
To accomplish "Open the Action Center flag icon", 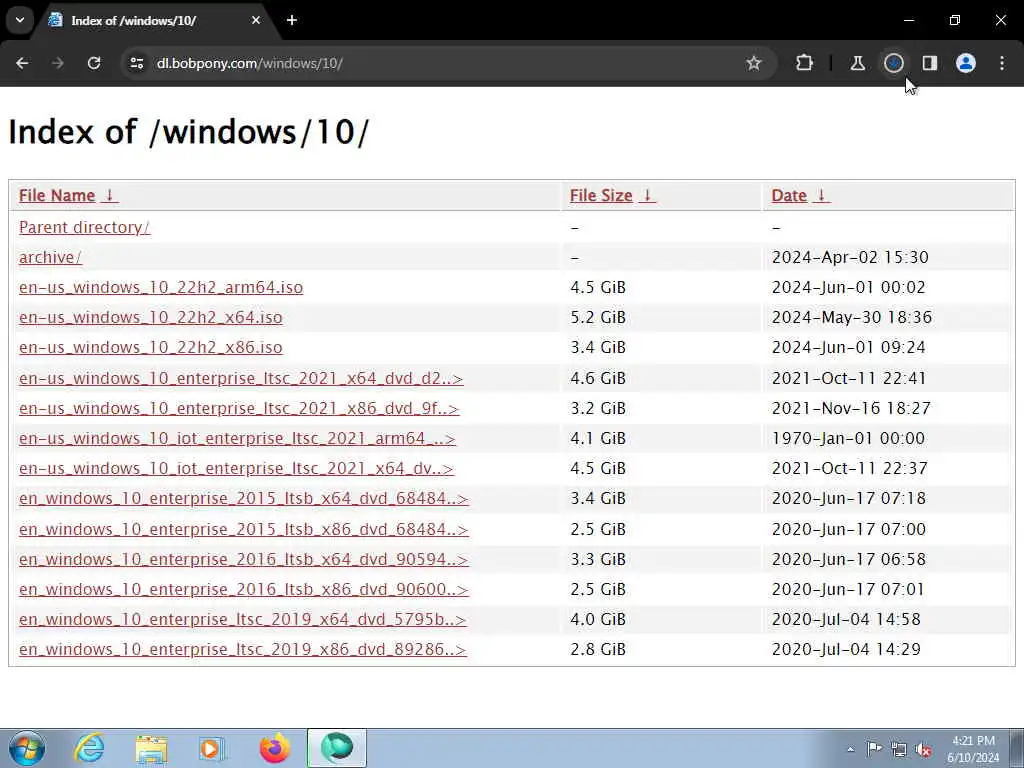I will [x=874, y=749].
